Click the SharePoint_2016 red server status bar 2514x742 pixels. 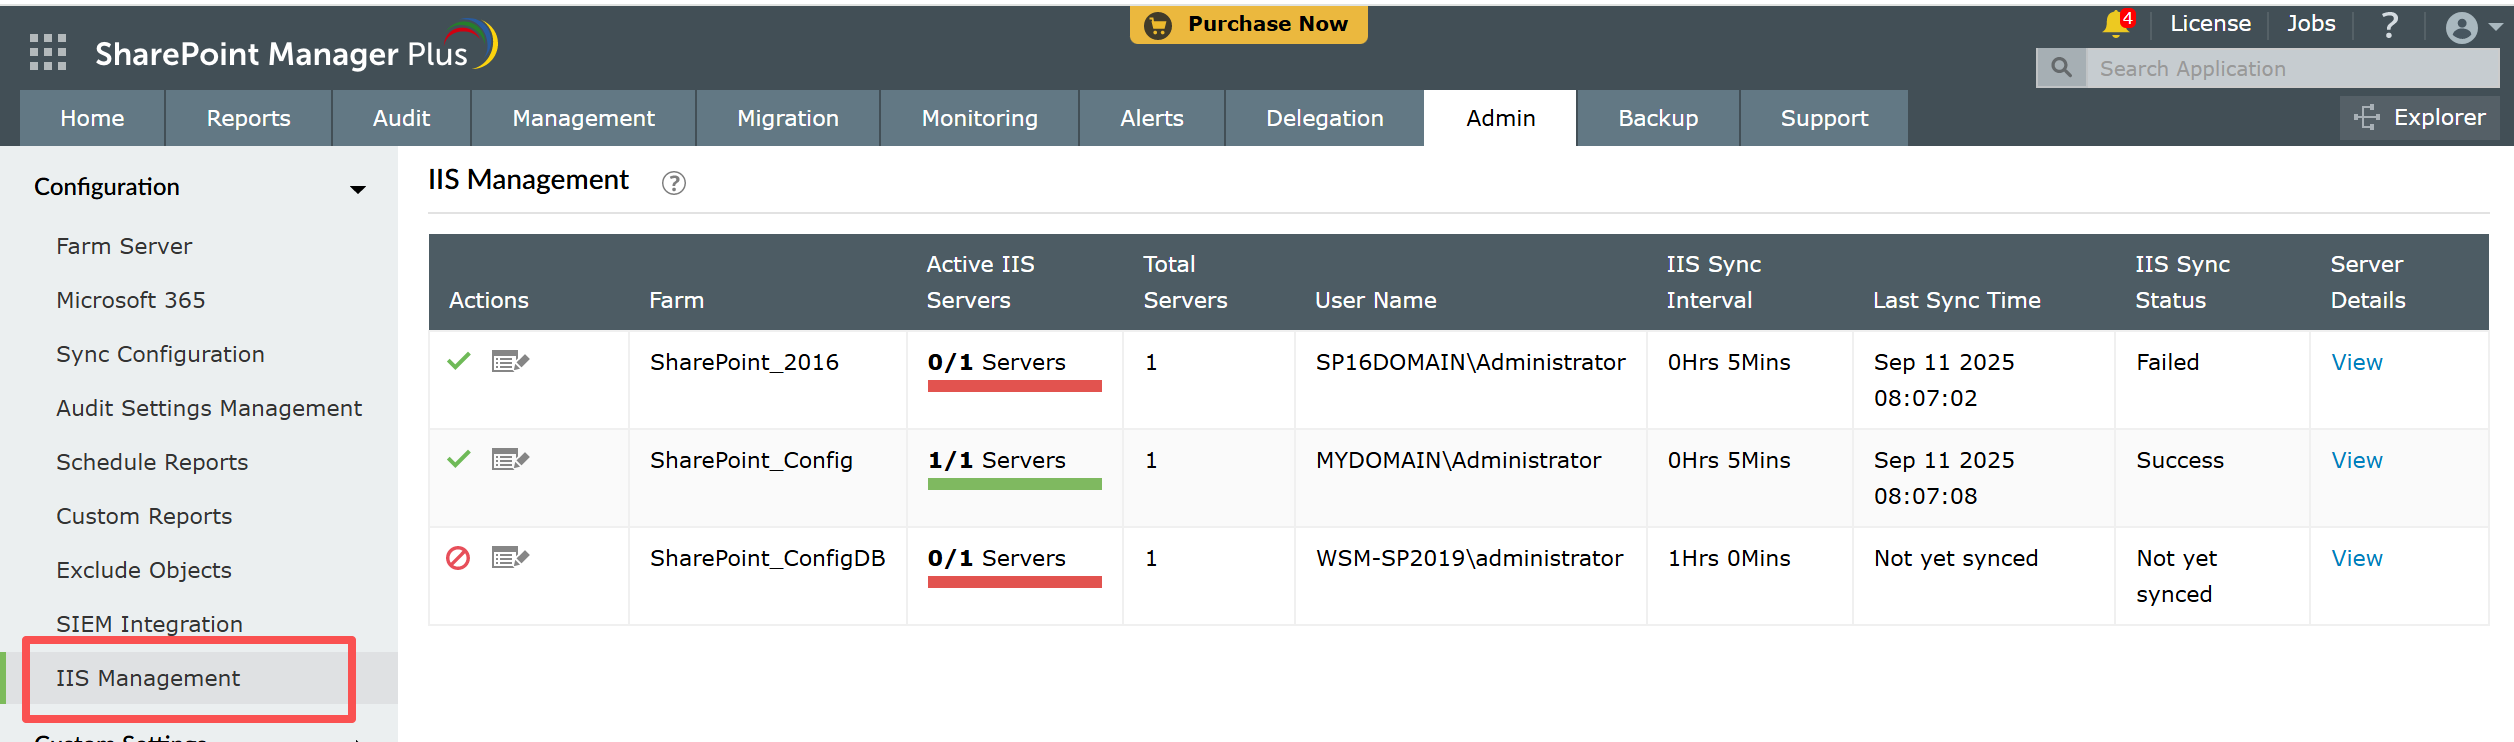click(x=1014, y=386)
